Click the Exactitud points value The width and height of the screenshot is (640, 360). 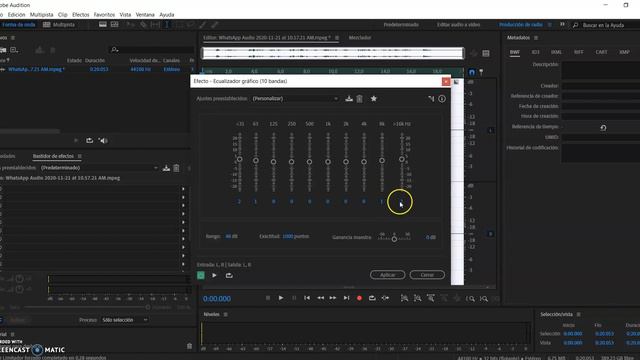tap(288, 236)
